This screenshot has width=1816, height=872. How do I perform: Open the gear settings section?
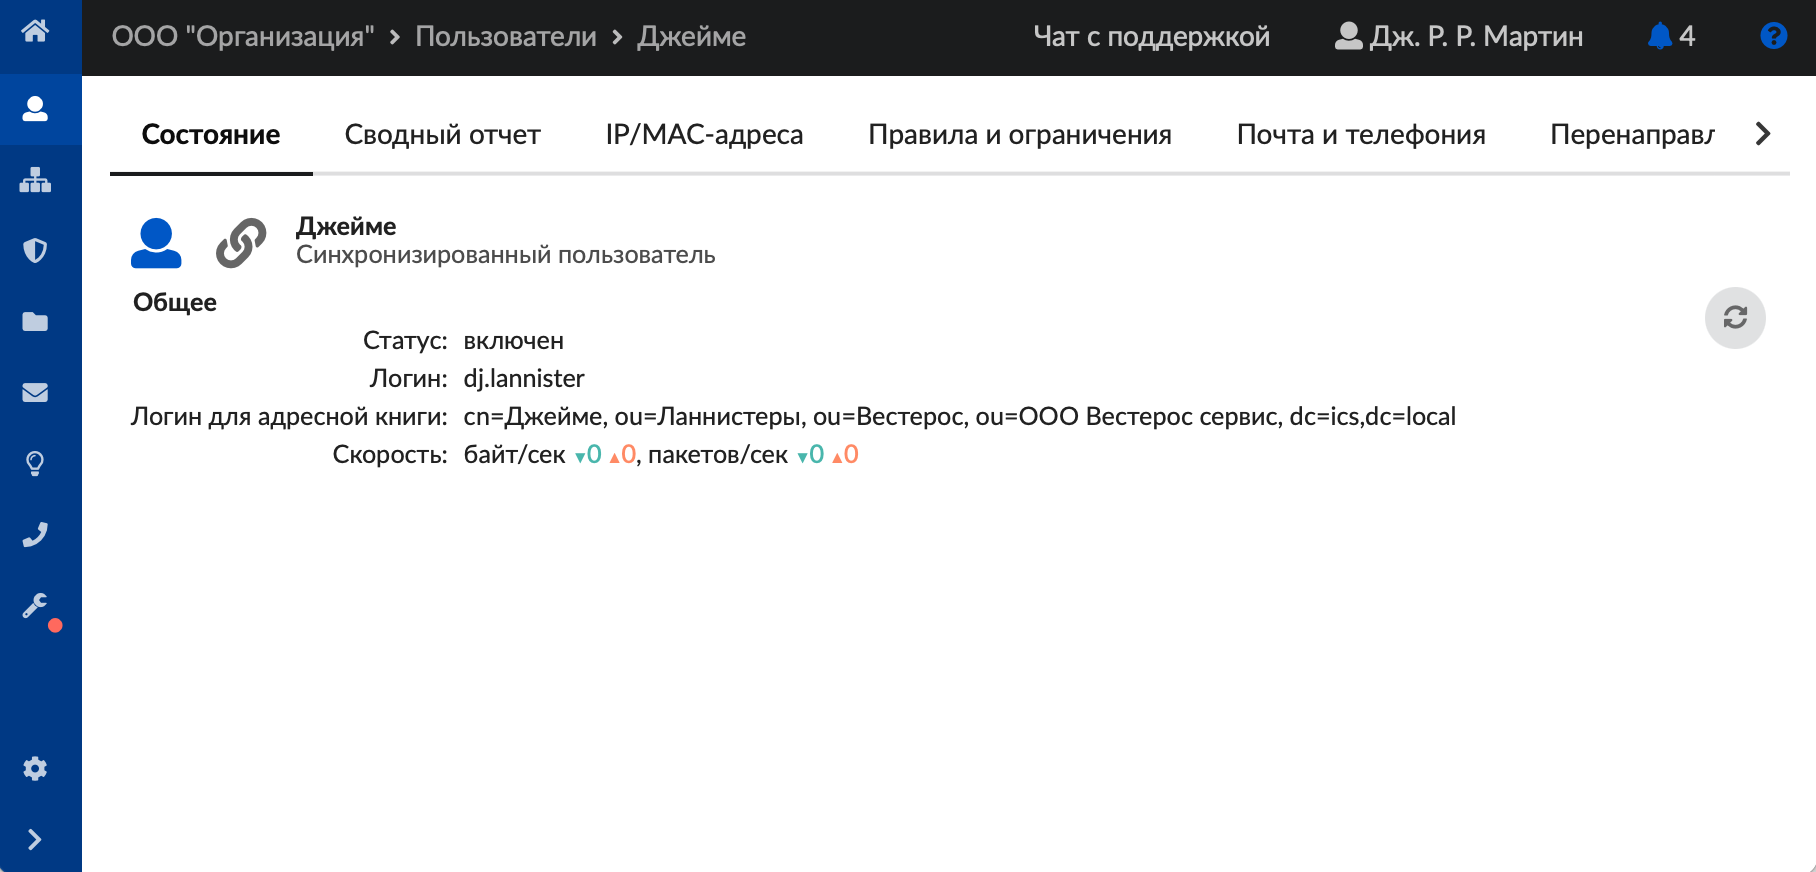pyautogui.click(x=35, y=768)
